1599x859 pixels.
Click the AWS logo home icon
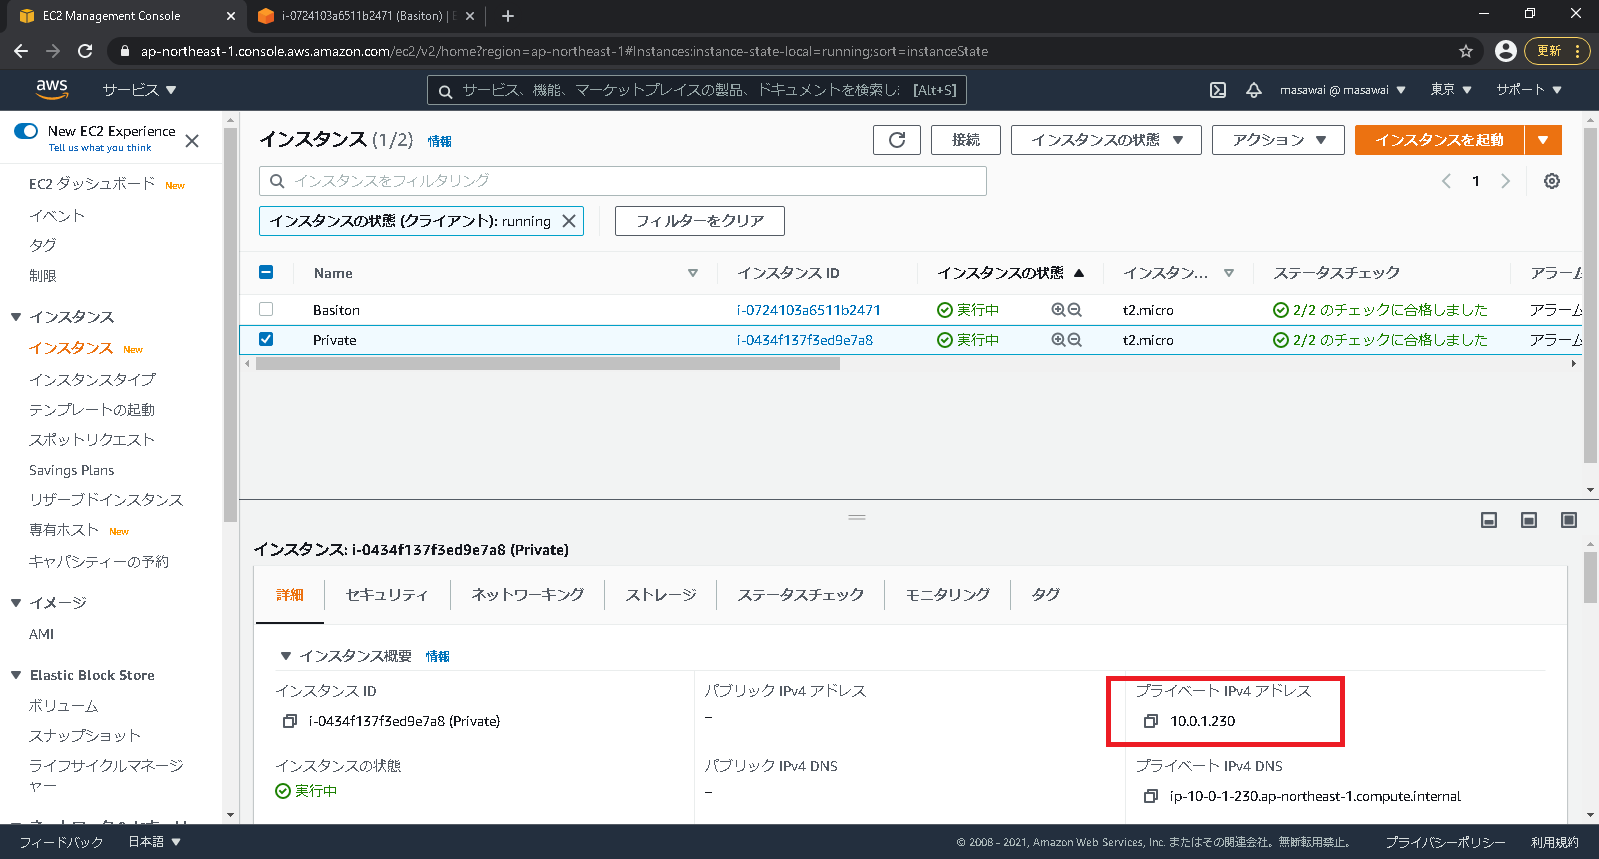[x=52, y=89]
